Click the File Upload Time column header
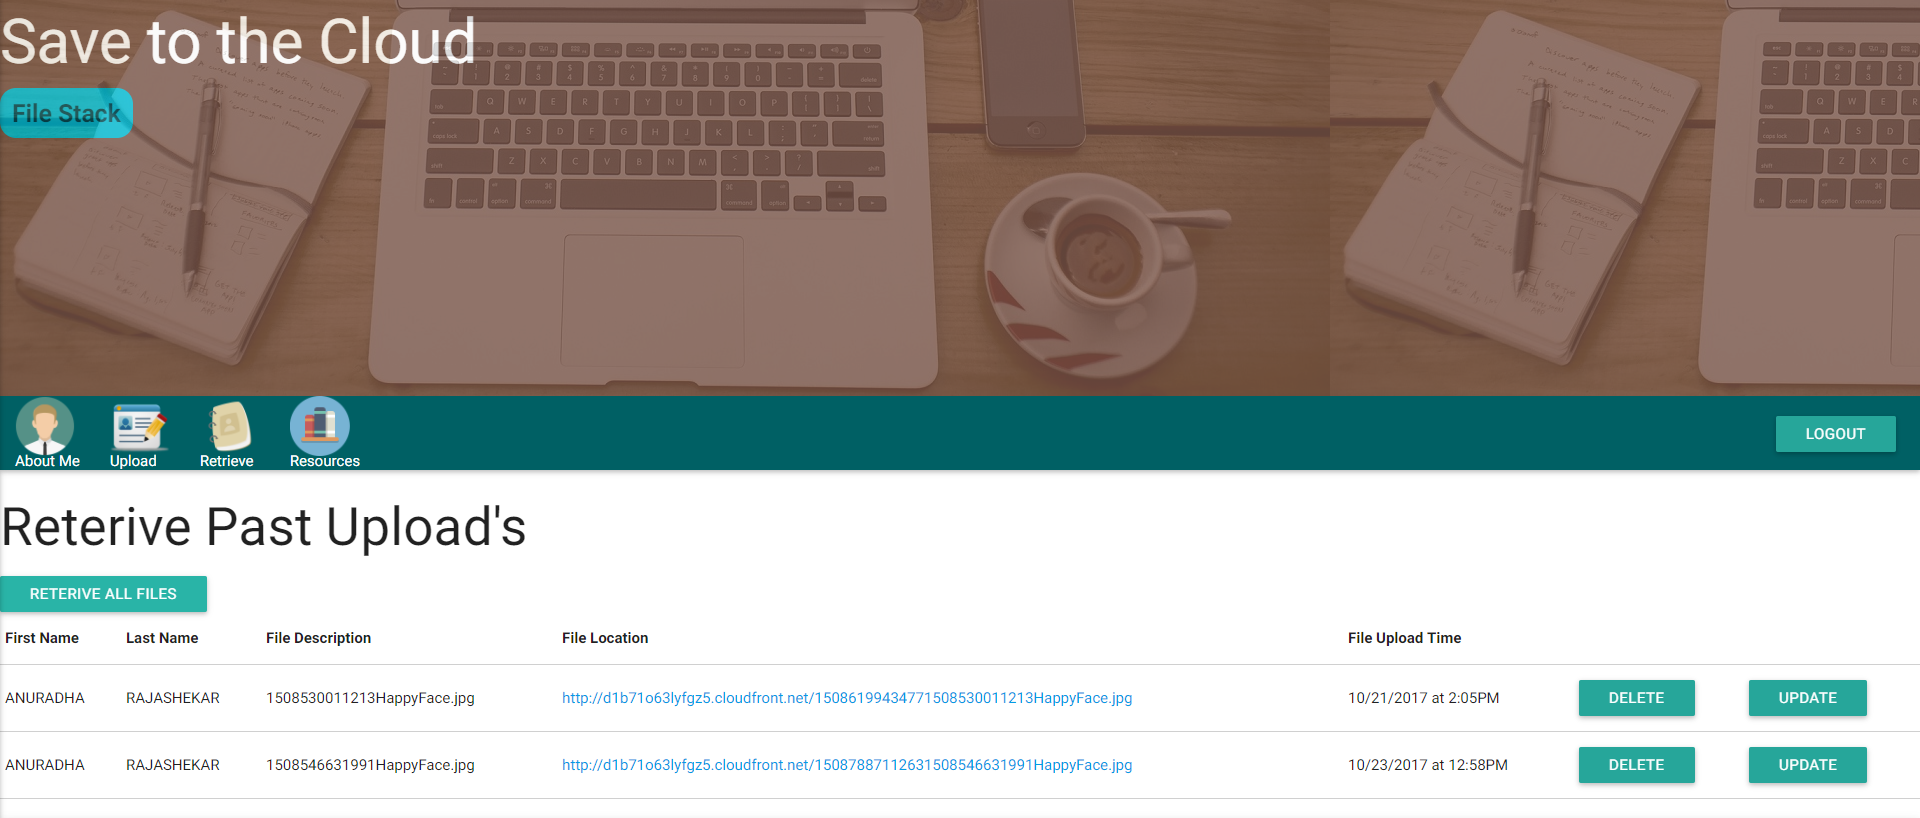The image size is (1920, 818). [x=1404, y=638]
